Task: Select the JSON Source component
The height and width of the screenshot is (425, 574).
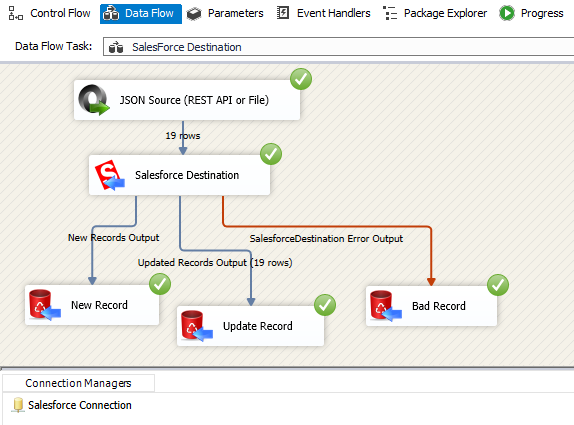Action: [187, 100]
